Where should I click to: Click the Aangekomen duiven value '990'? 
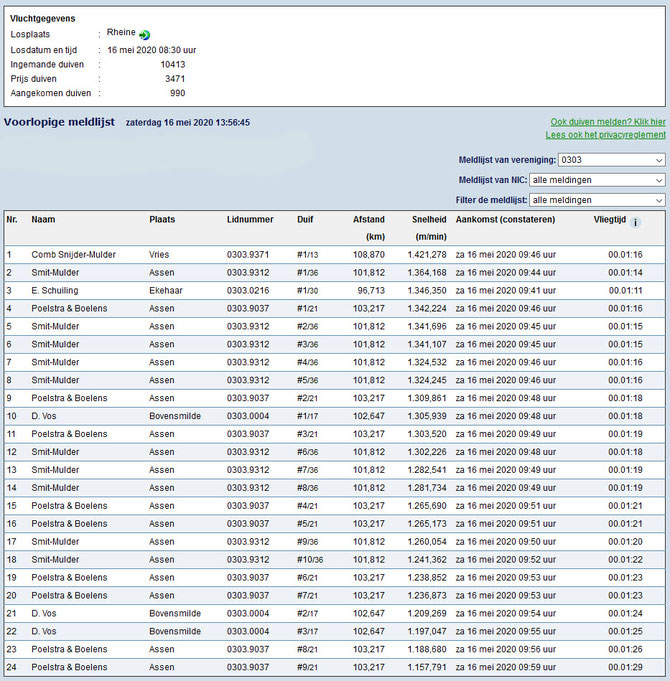178,93
